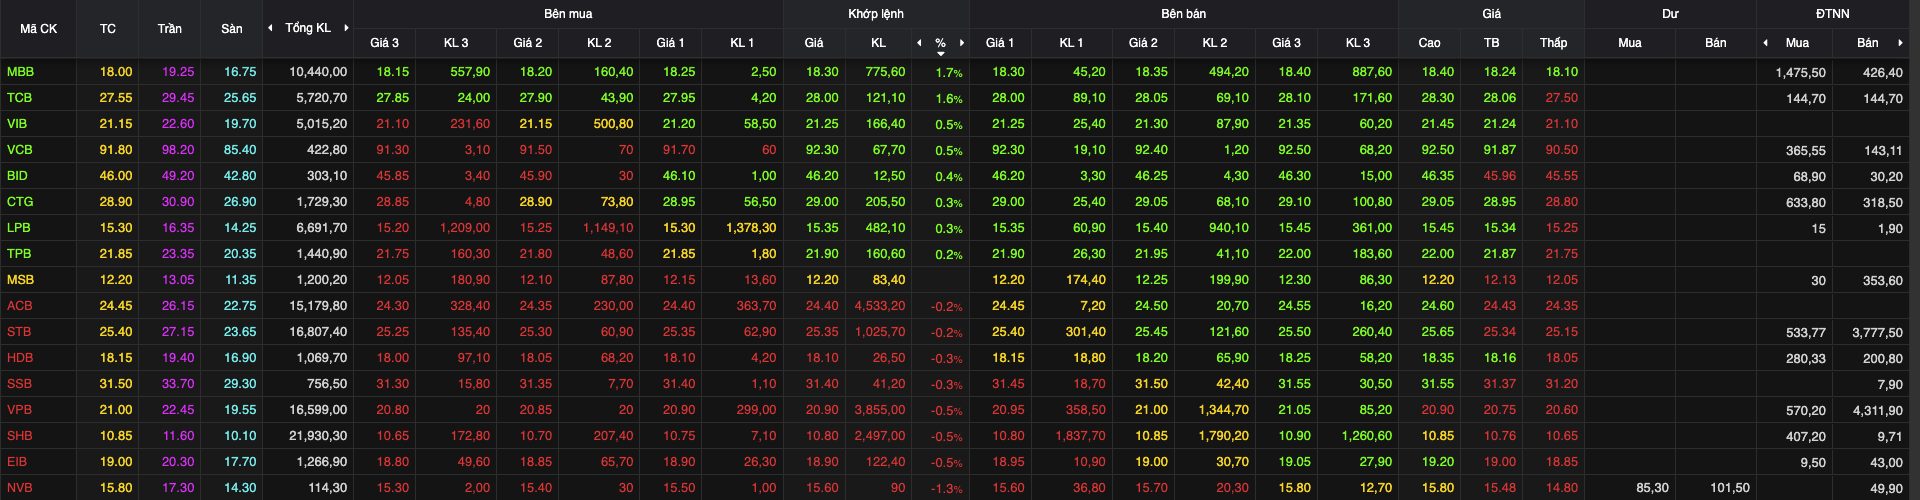Click the Khớp lệnh KL column header
This screenshot has width=1920, height=500.
[878, 43]
